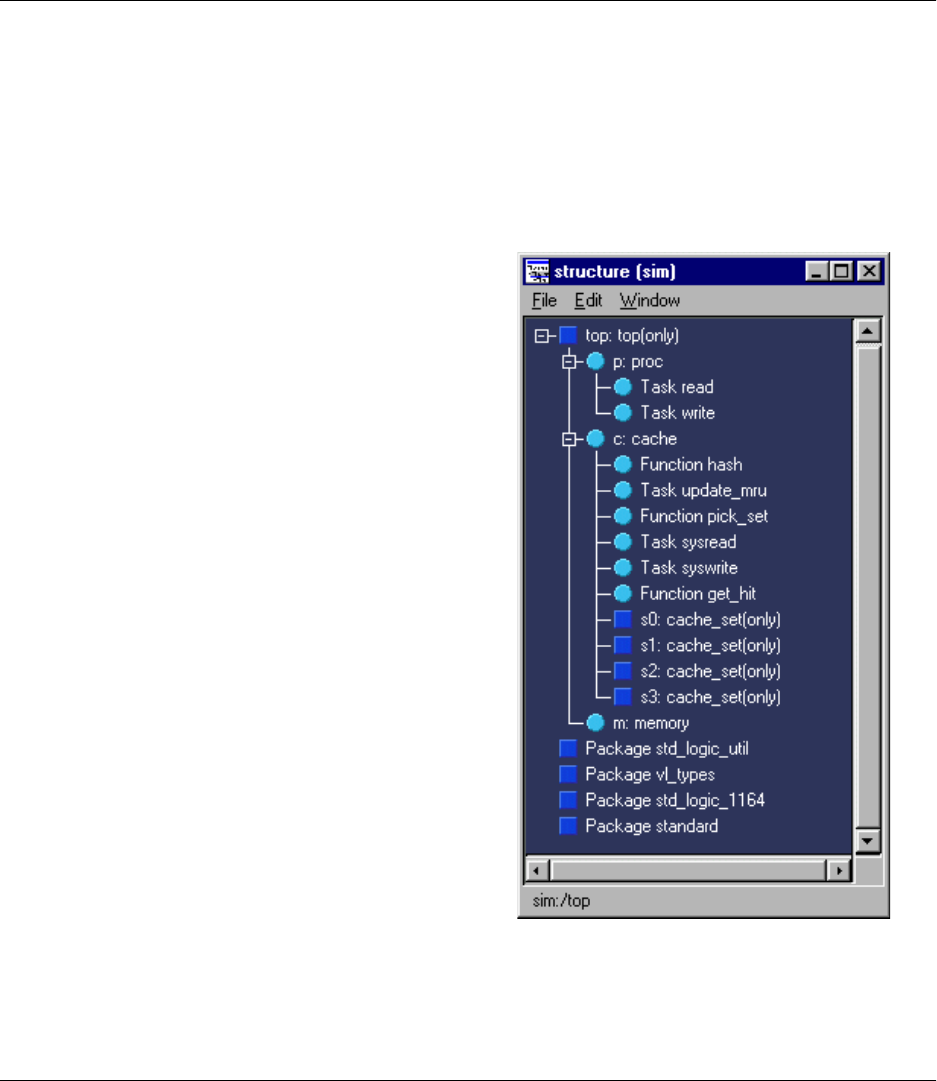Click the circle icon next to Function pick_set

click(623, 516)
